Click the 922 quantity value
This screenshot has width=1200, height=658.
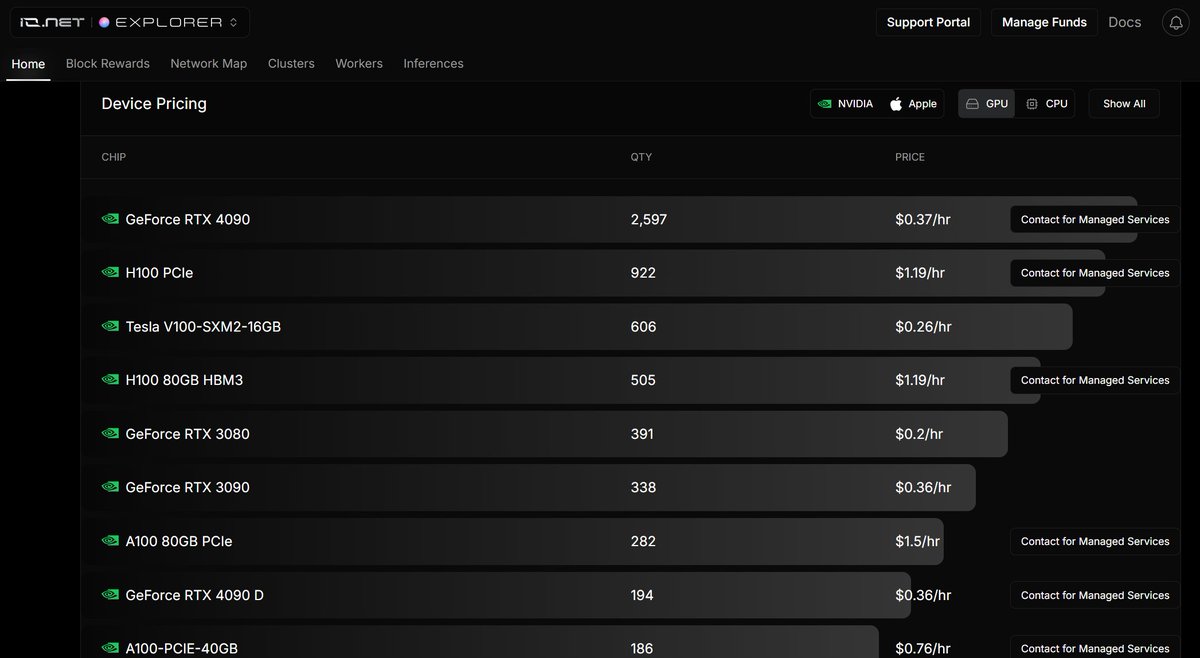point(643,273)
